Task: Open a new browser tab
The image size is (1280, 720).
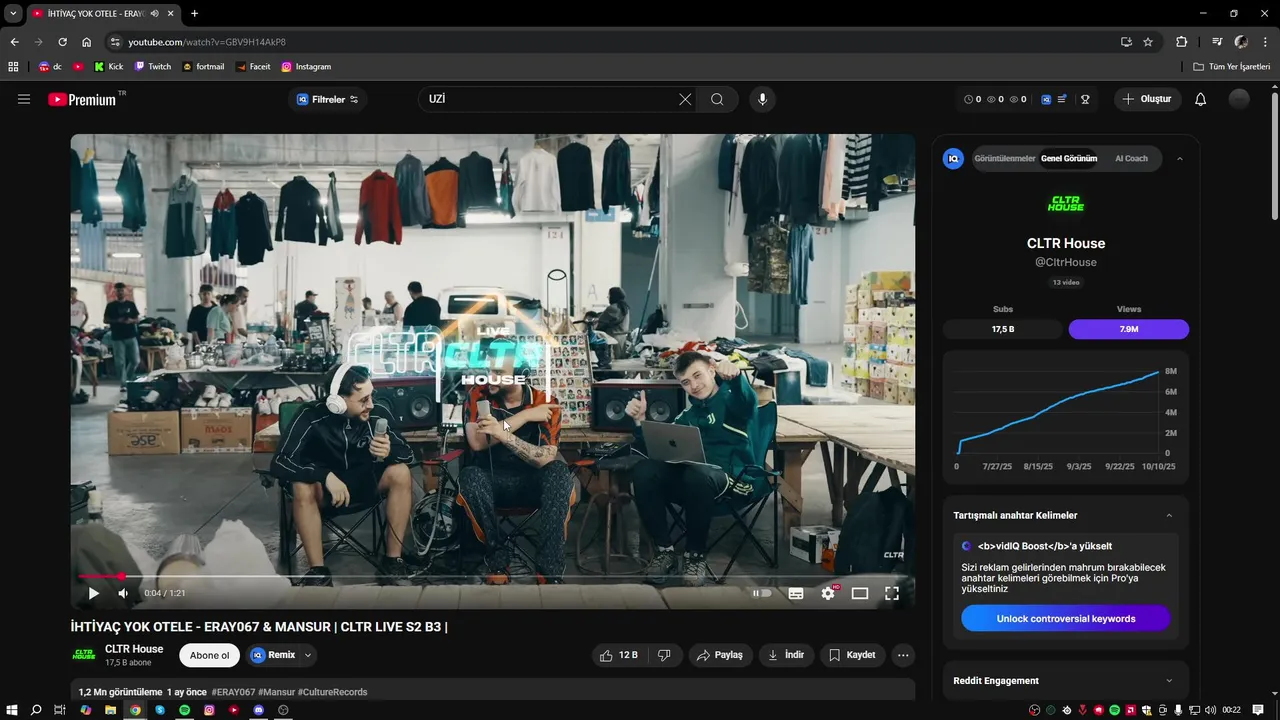Action: click(x=194, y=13)
